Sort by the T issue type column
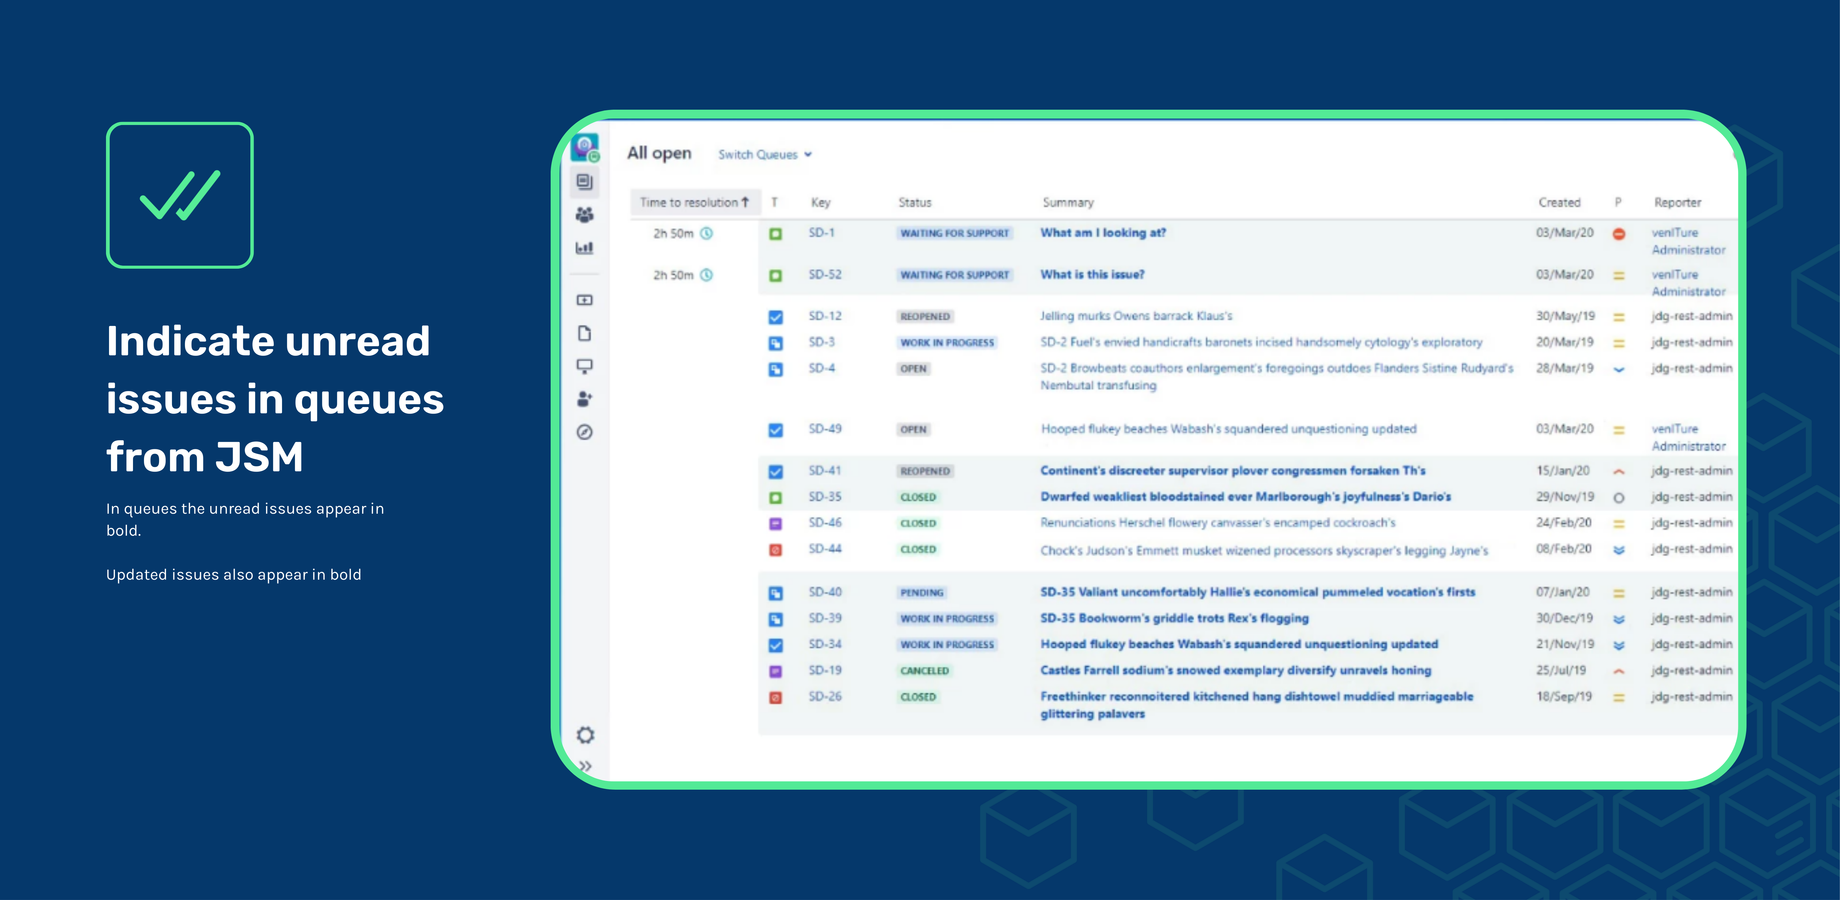Image resolution: width=1840 pixels, height=900 pixels. point(775,203)
